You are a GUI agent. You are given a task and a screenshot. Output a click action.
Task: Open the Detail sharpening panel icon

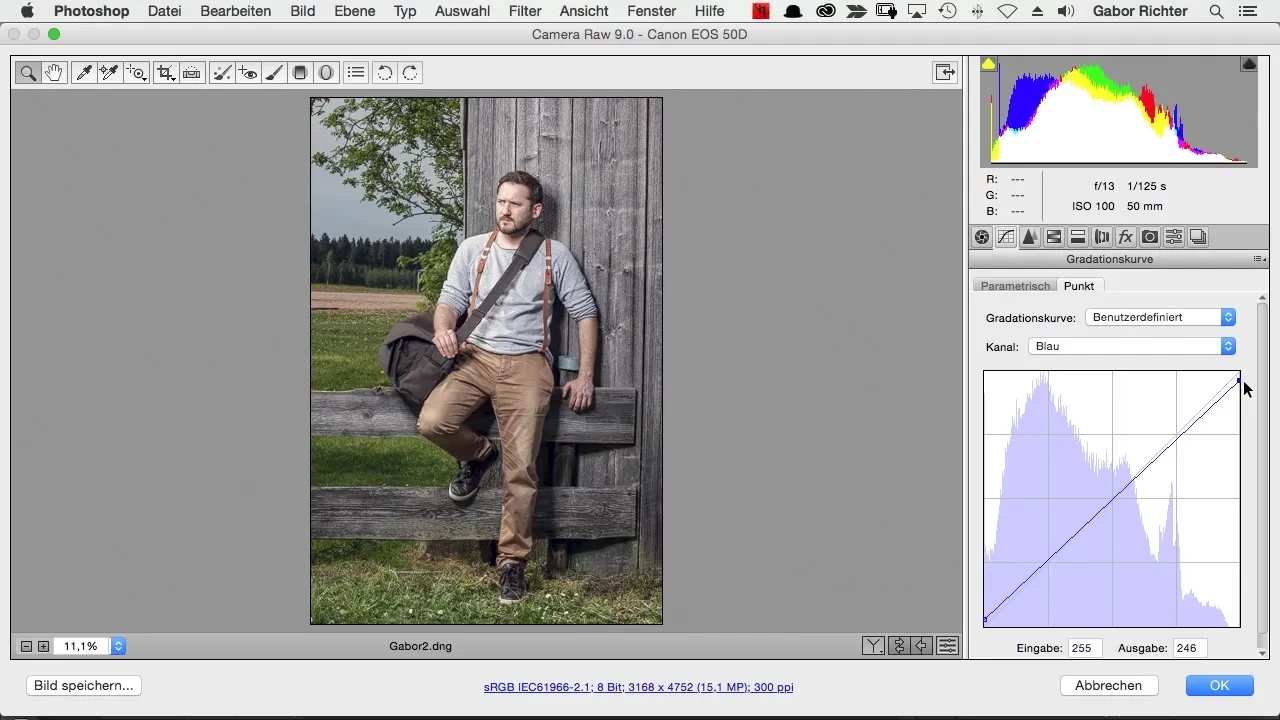pos(1030,237)
